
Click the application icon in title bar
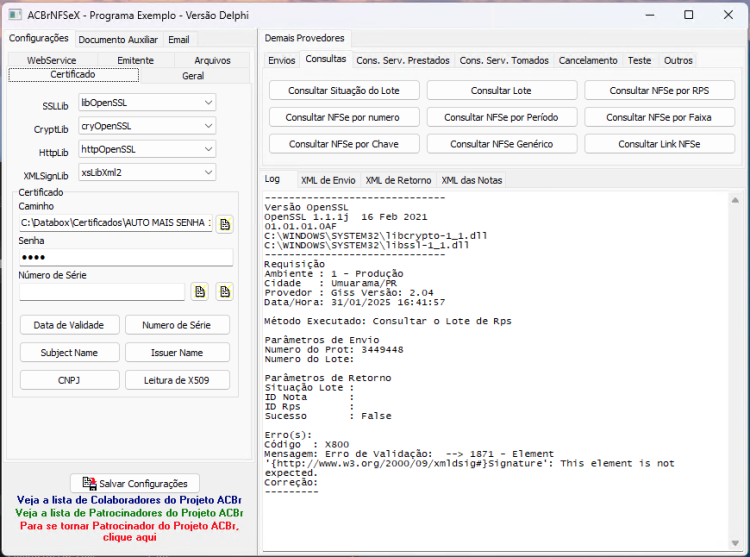tap(15, 15)
